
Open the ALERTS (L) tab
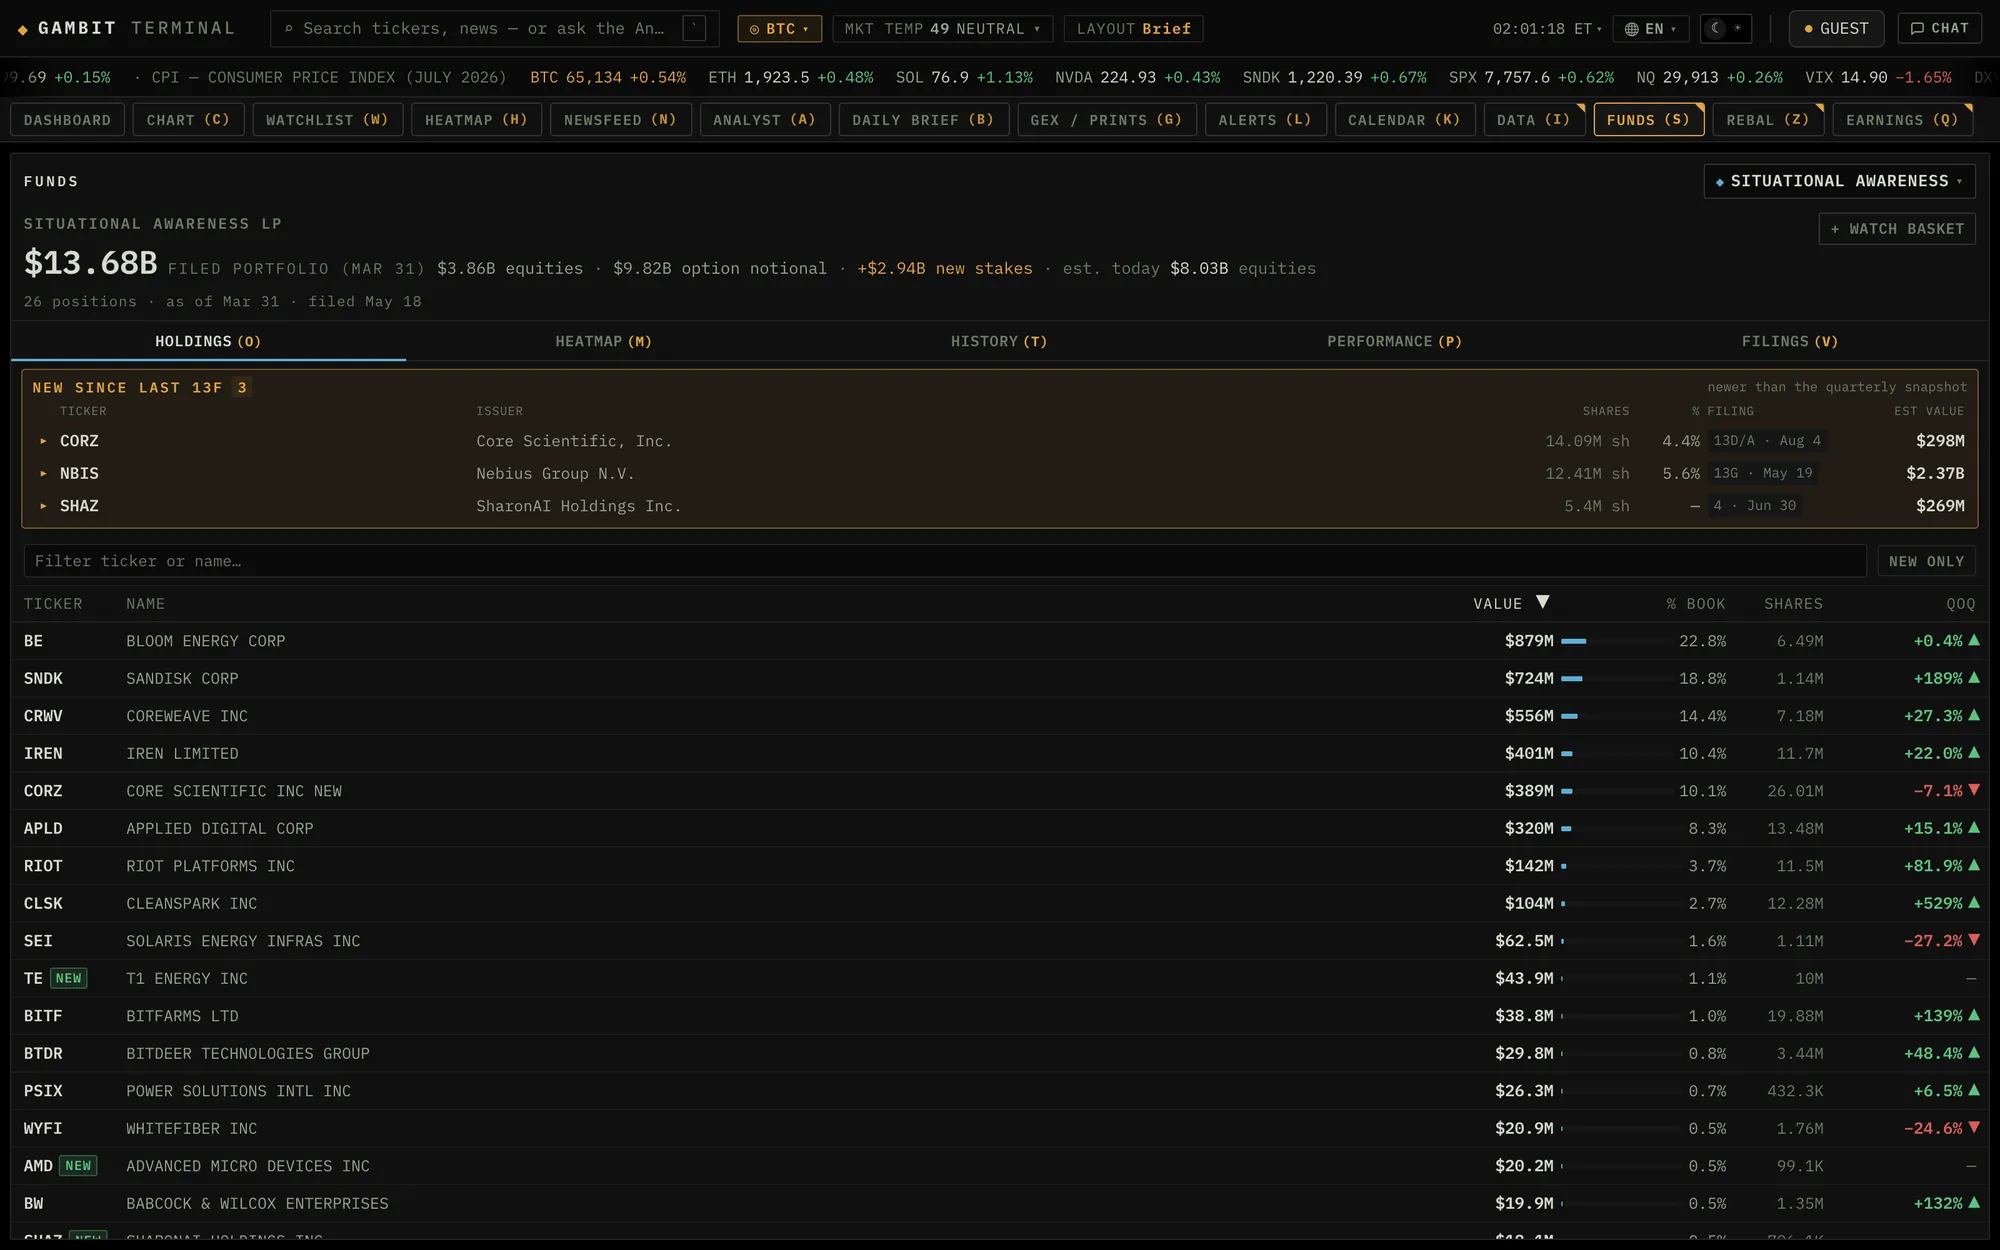(1265, 120)
